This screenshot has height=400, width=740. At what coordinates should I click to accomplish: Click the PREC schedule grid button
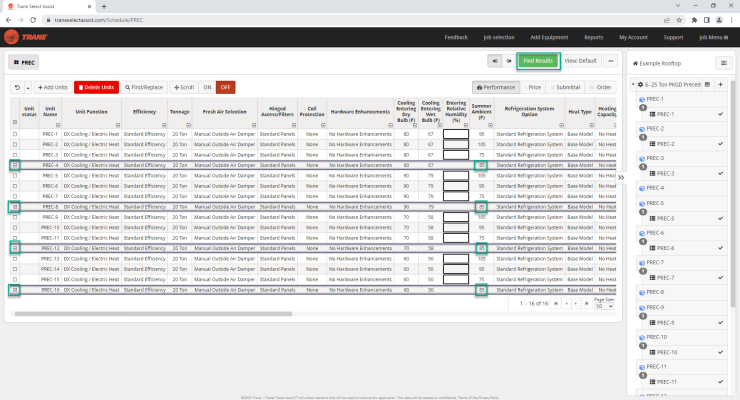coord(24,62)
